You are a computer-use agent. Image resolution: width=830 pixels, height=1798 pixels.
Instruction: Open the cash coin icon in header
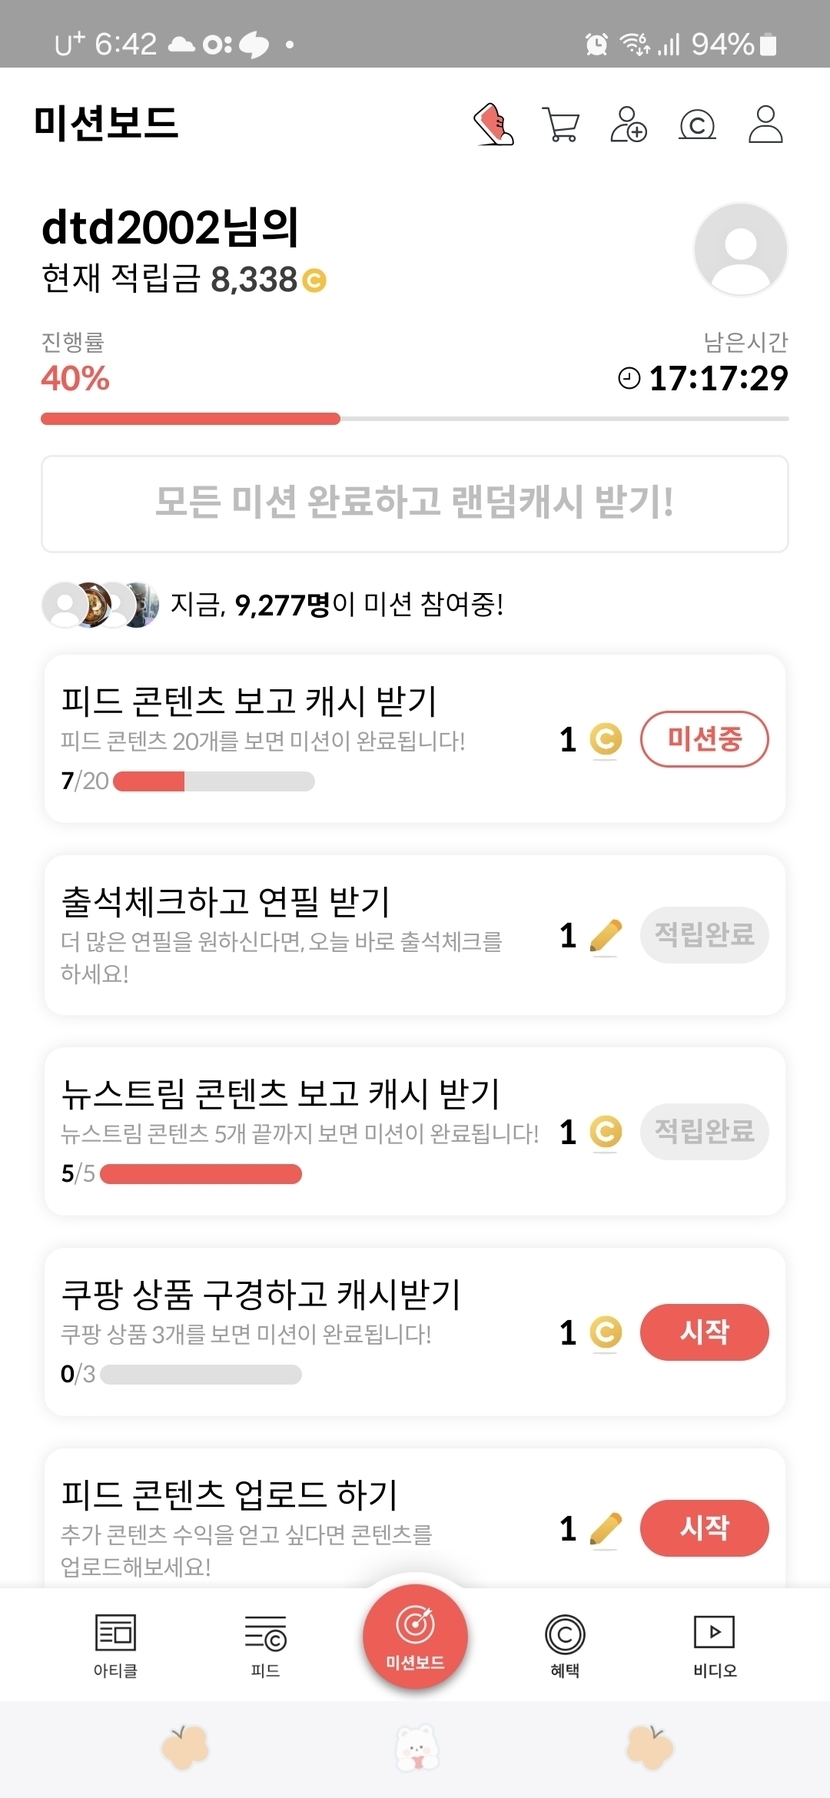click(697, 125)
